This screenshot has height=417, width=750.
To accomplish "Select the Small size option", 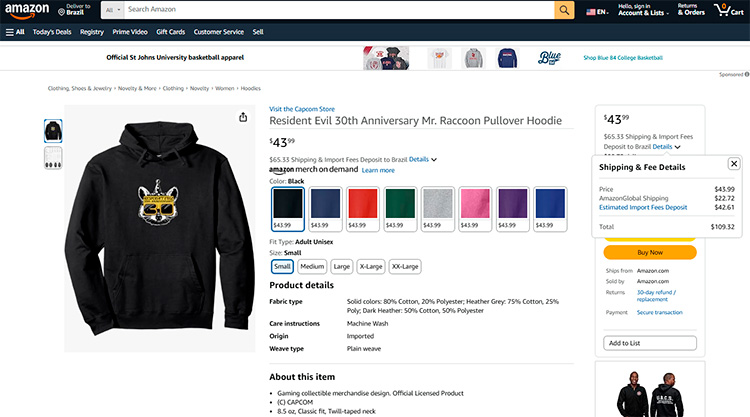I will coord(282,266).
